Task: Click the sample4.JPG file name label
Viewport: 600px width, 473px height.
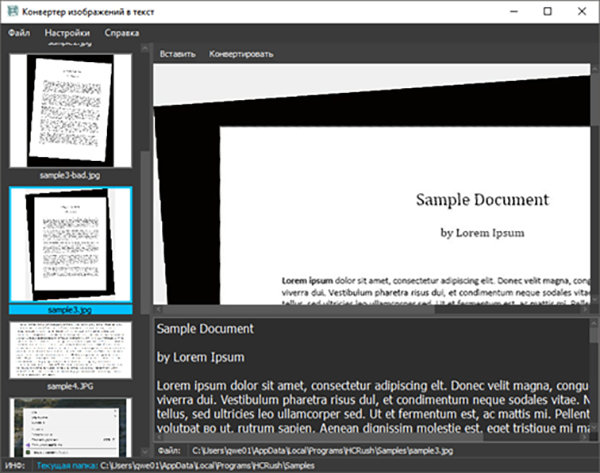Action: click(70, 386)
